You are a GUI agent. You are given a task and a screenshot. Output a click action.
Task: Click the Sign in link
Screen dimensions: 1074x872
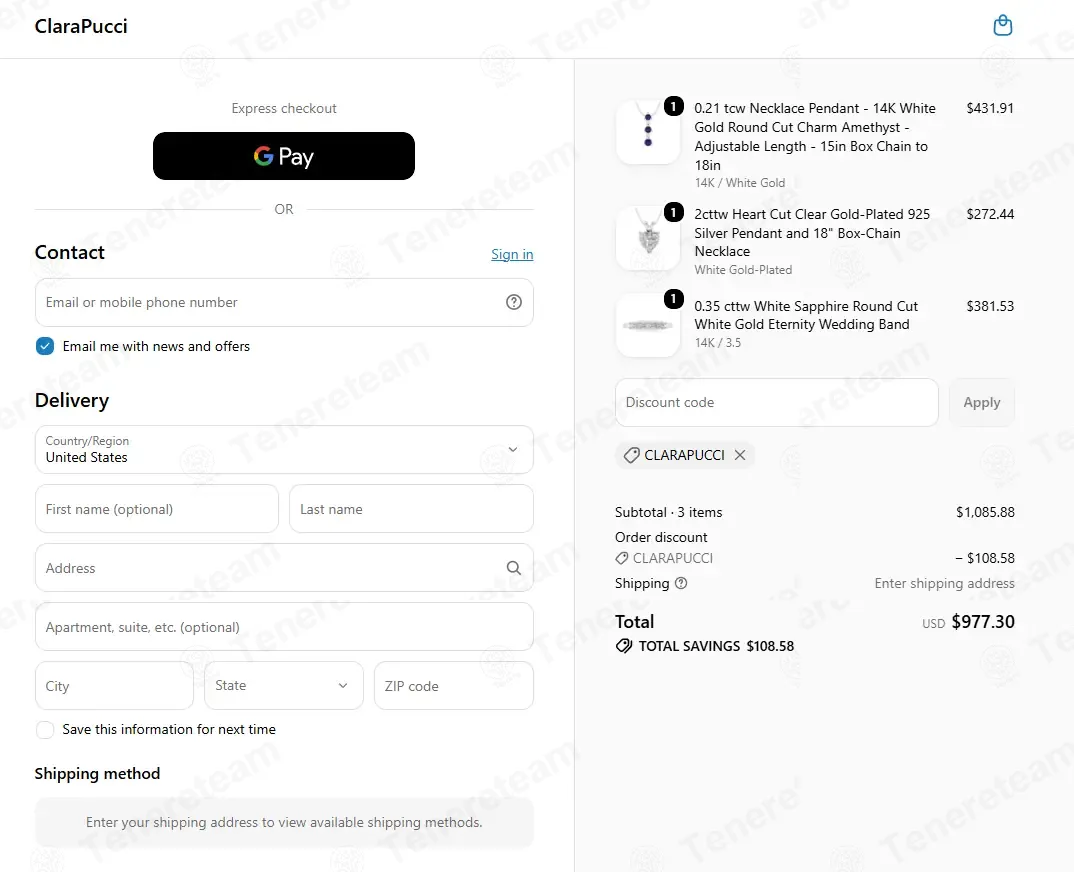(512, 254)
